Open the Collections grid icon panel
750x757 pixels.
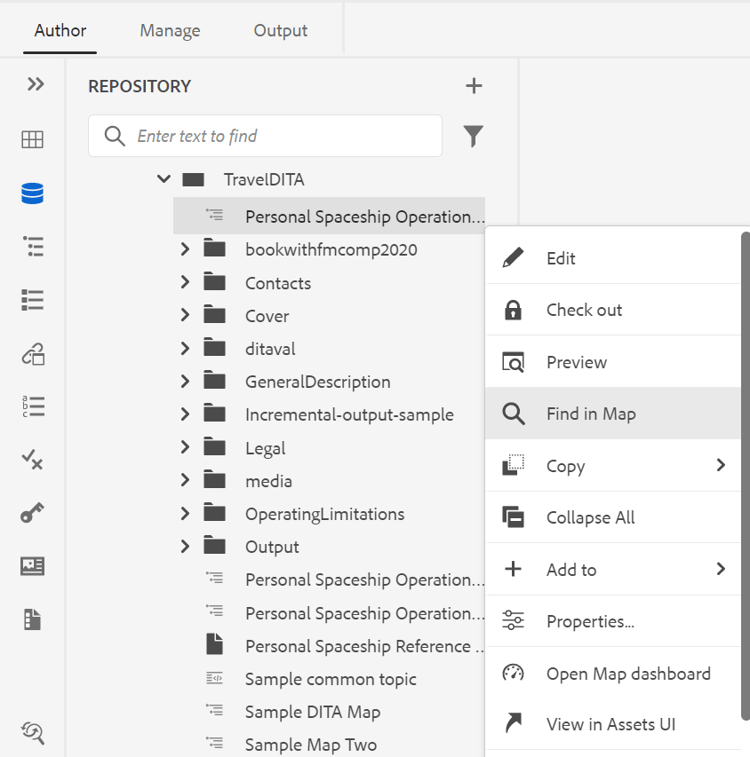click(32, 140)
